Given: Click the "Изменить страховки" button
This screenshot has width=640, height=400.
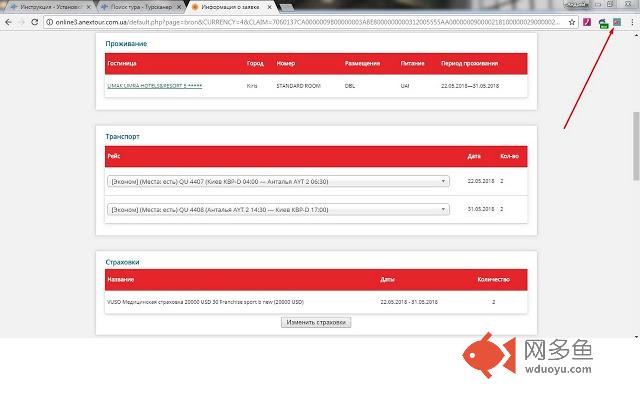Looking at the screenshot, I should click(x=316, y=322).
